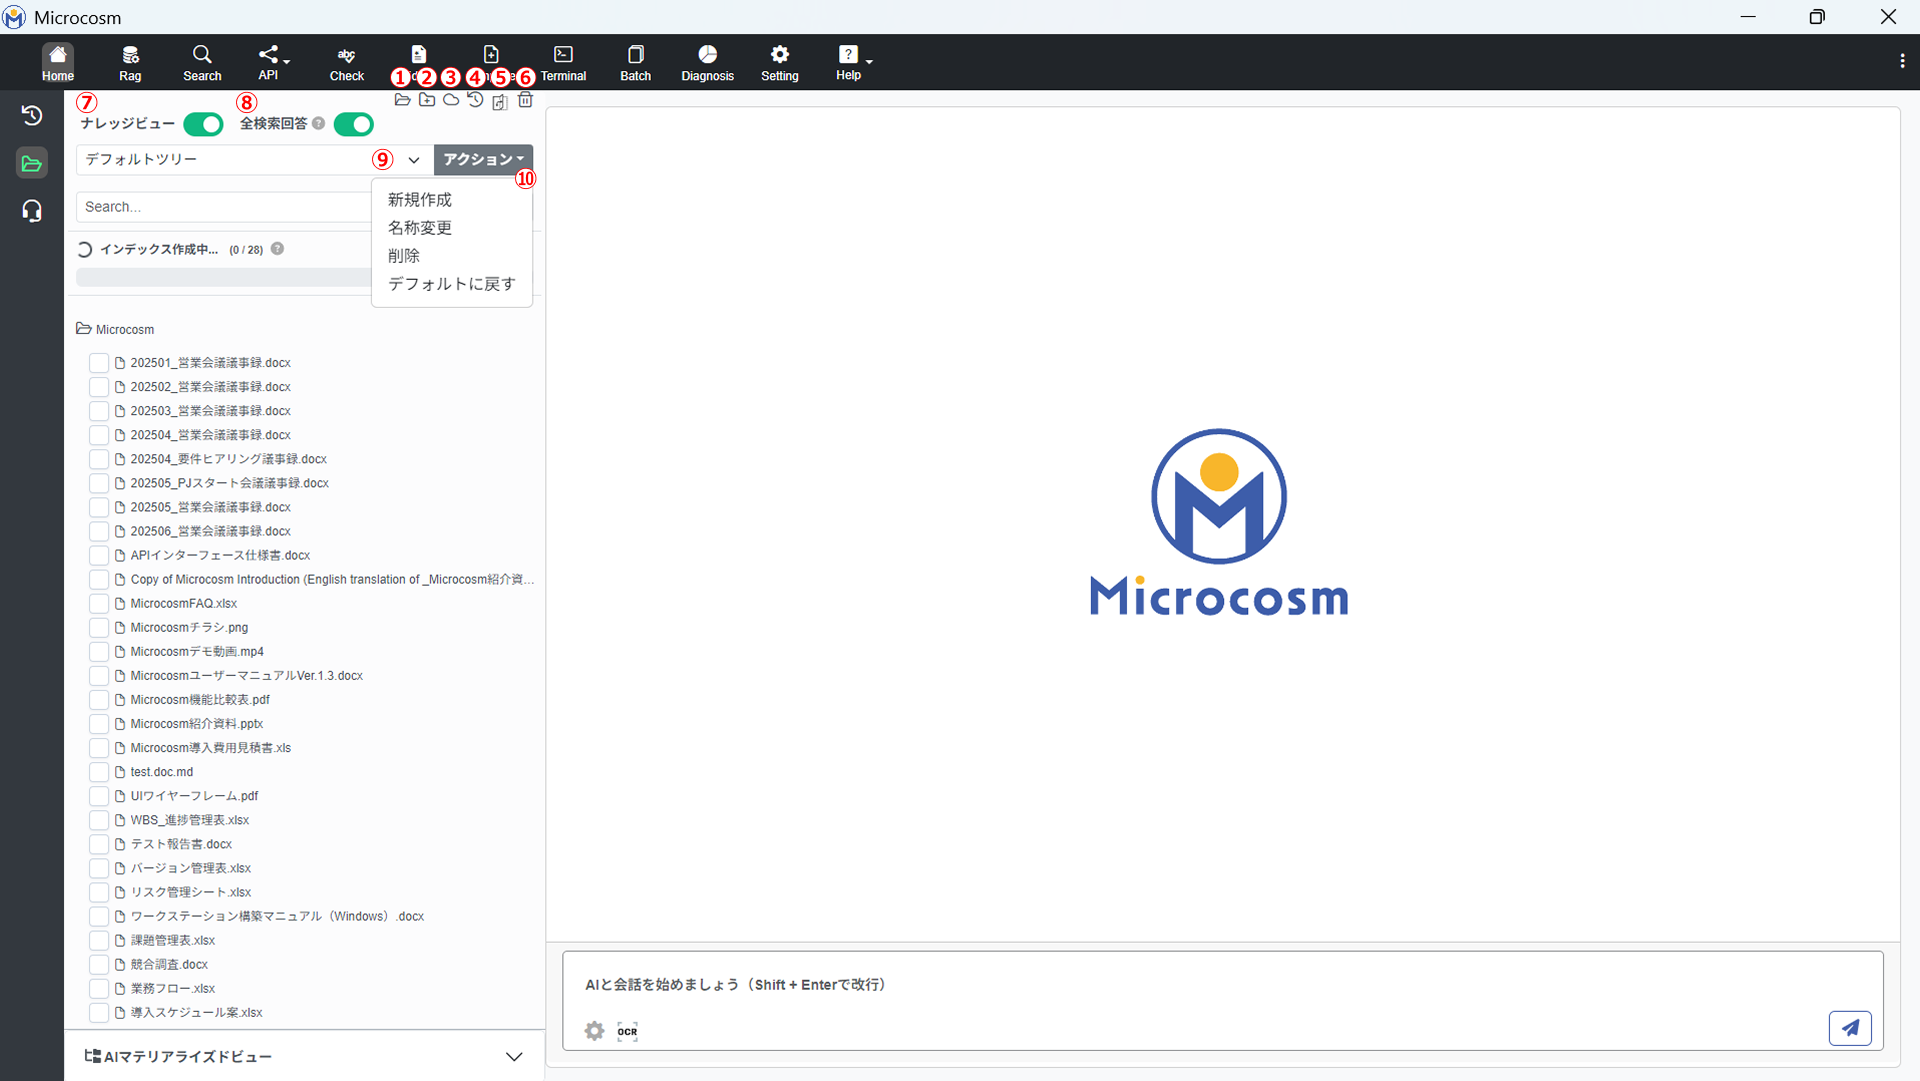This screenshot has width=1920, height=1081.
Task: Open the Diagnosis pie chart icon
Action: click(x=707, y=62)
